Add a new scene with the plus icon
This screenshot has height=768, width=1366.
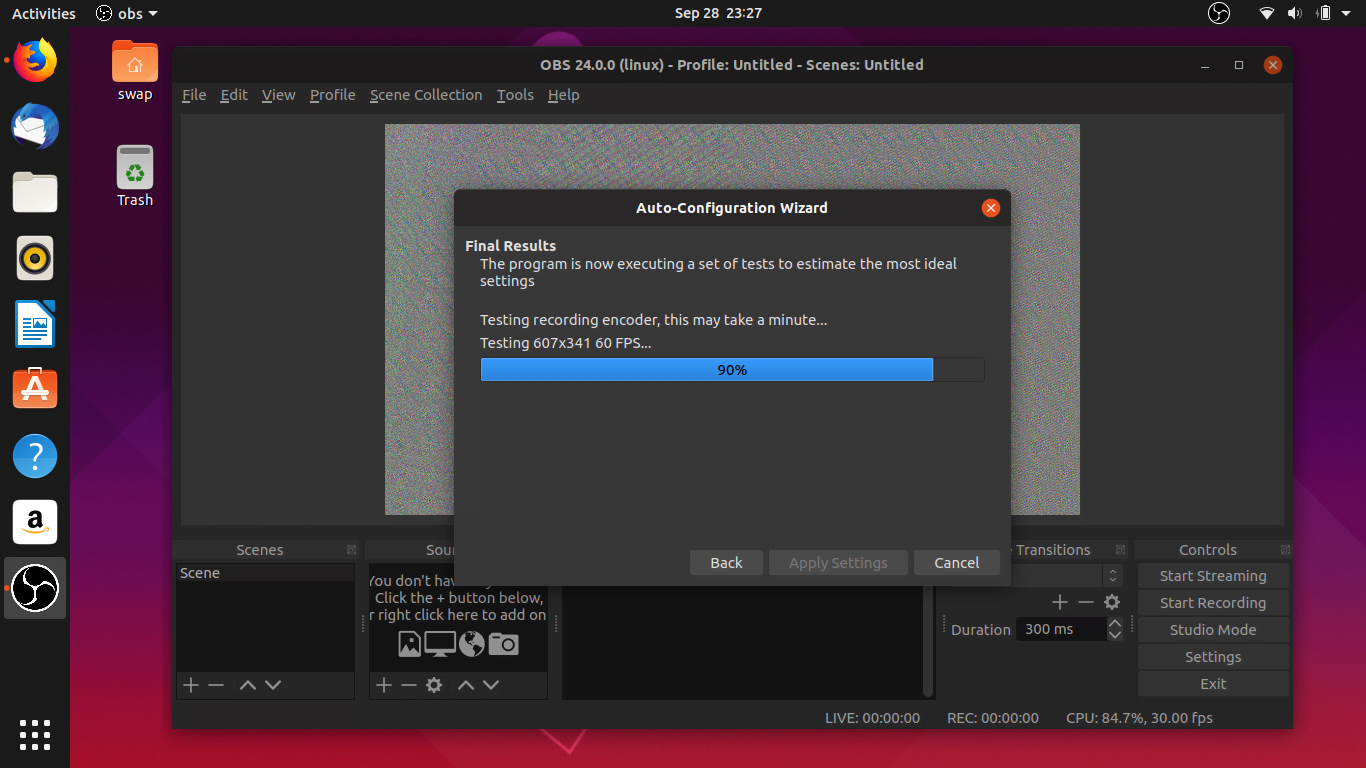190,685
